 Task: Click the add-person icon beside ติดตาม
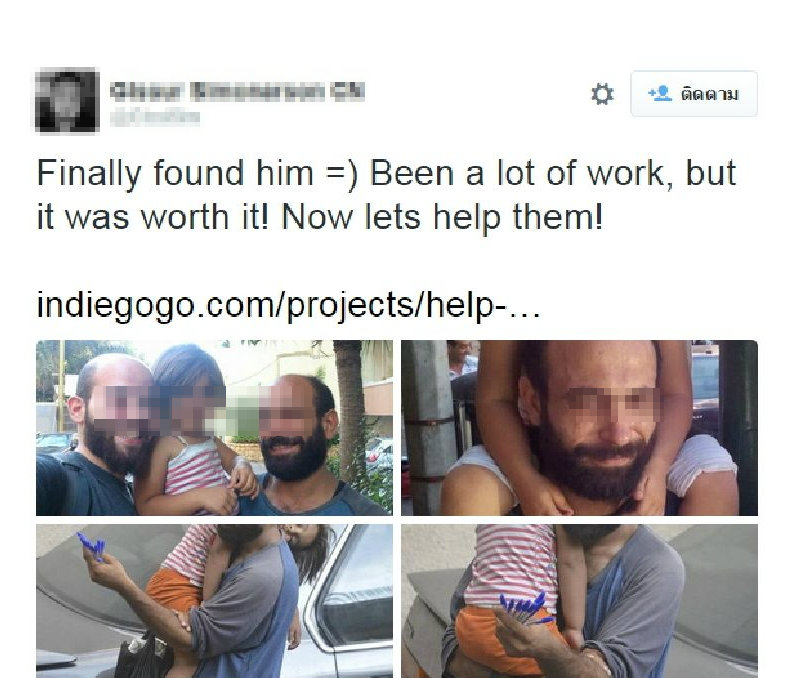click(660, 93)
